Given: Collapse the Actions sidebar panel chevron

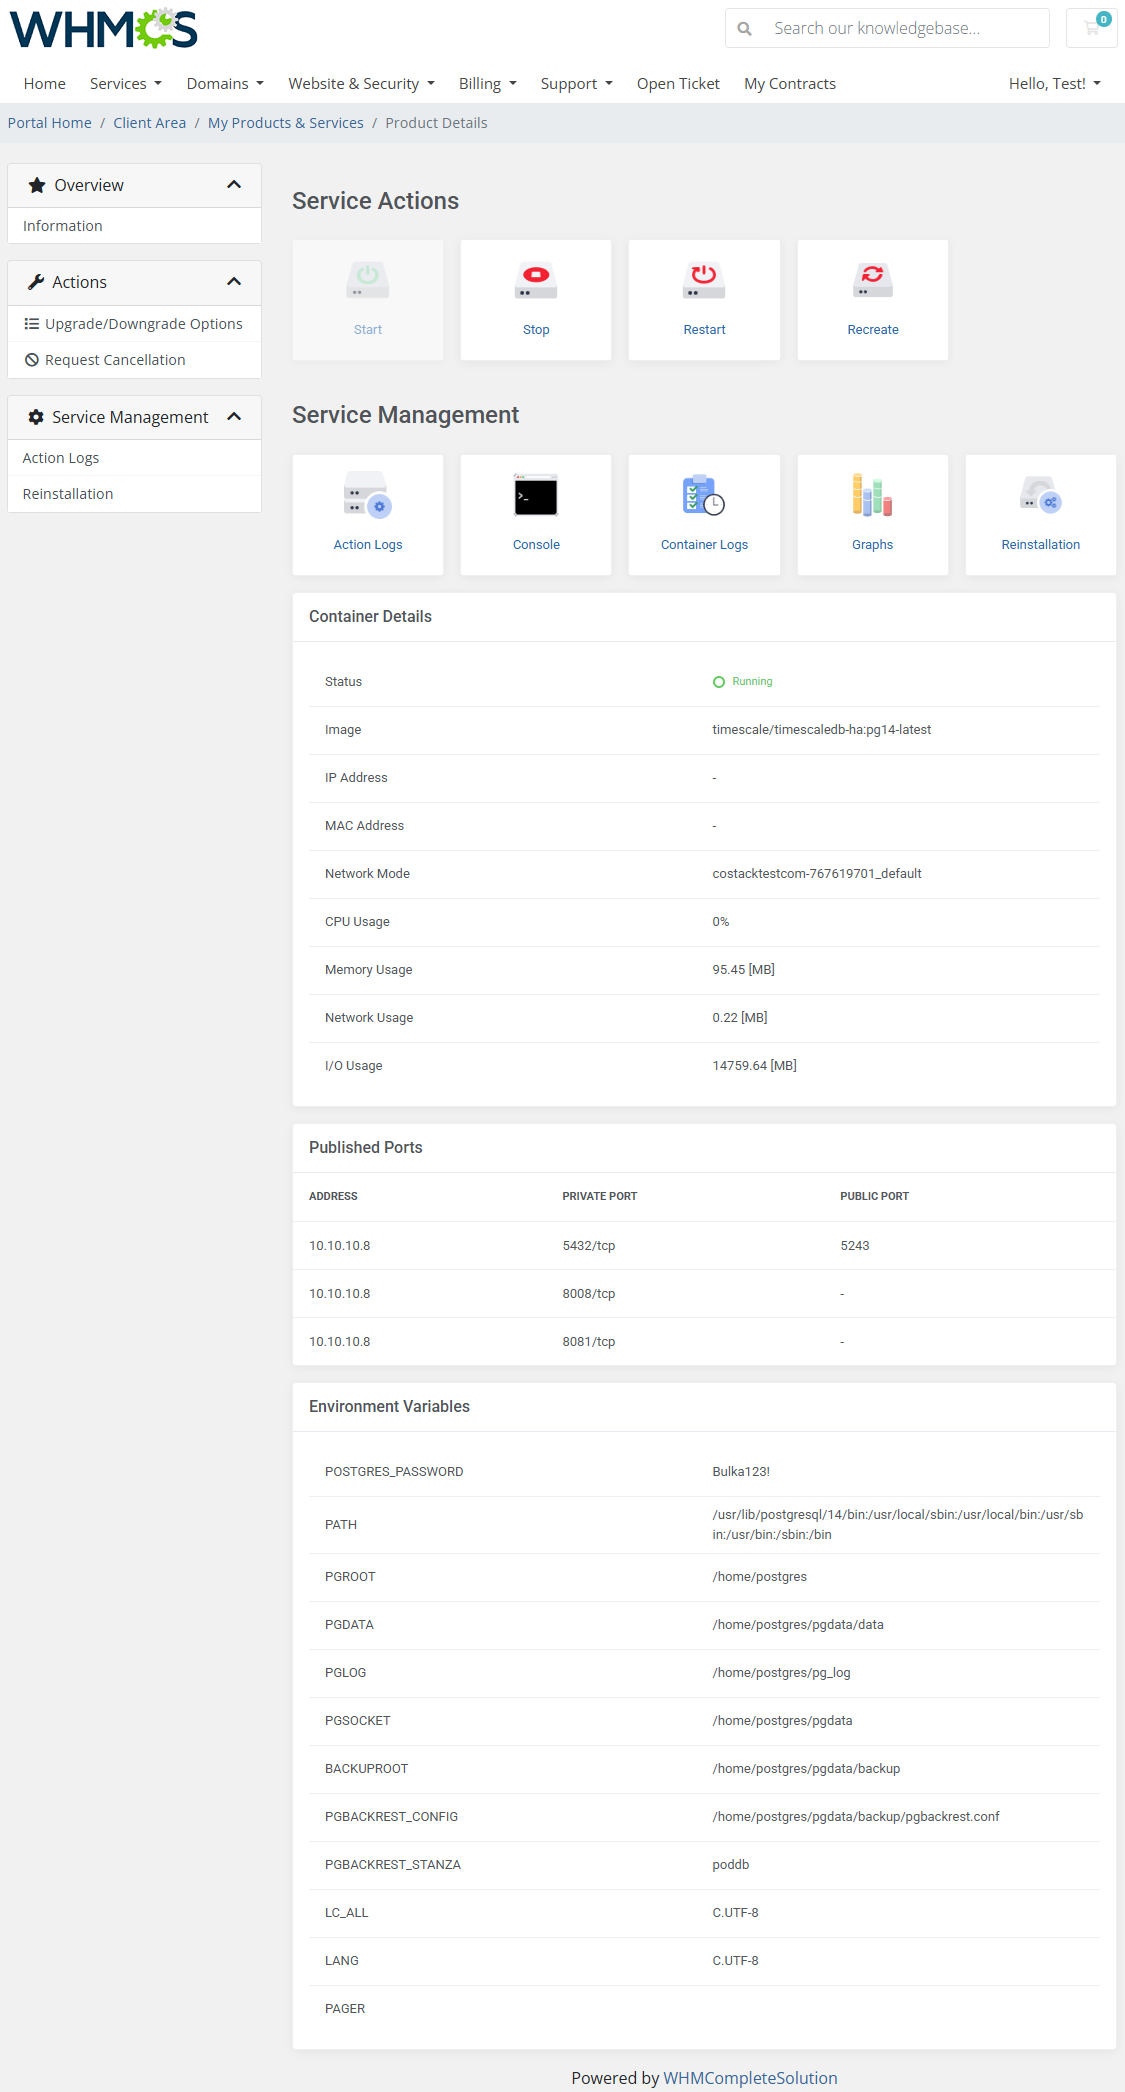Looking at the screenshot, I should click(x=234, y=282).
